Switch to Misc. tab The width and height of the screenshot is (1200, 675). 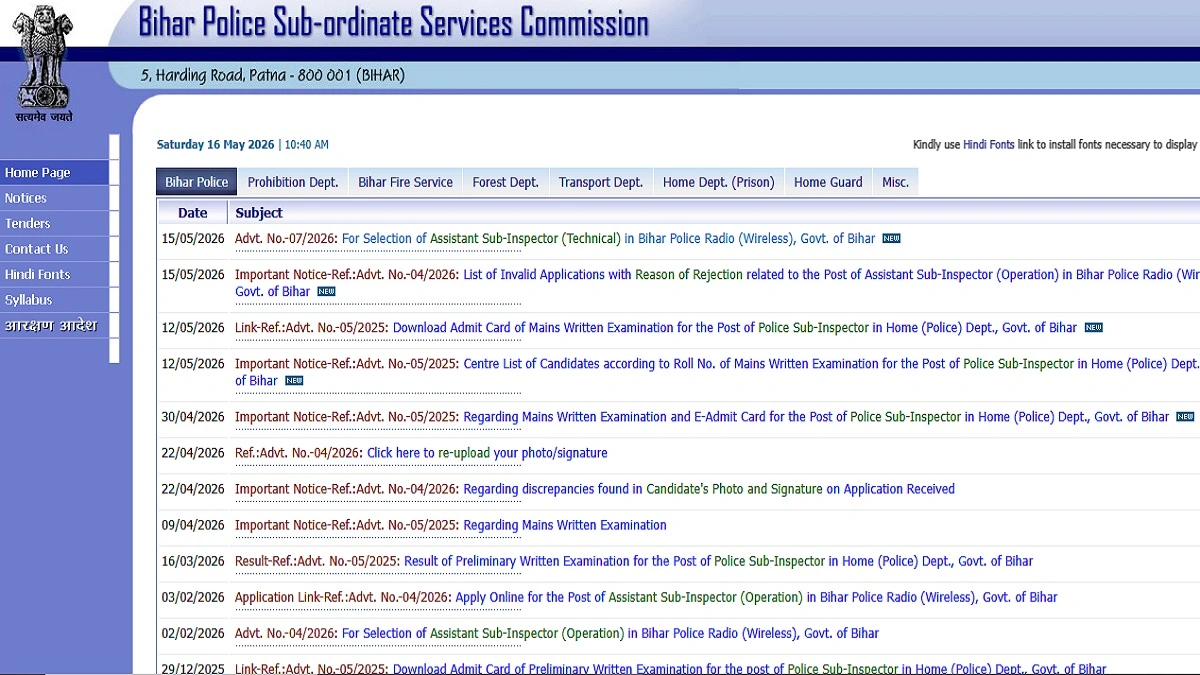click(x=895, y=182)
